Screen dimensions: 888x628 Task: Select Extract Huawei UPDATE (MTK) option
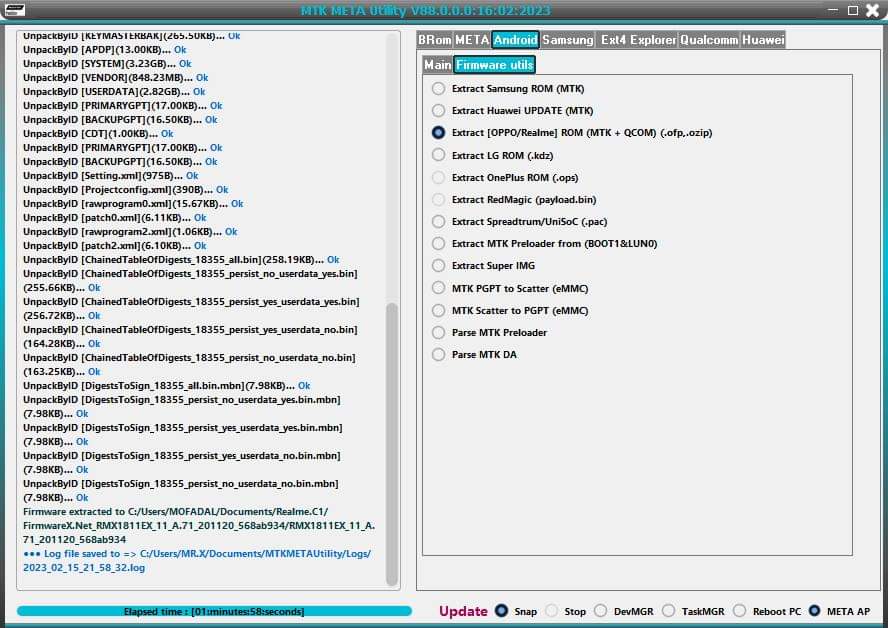click(438, 110)
